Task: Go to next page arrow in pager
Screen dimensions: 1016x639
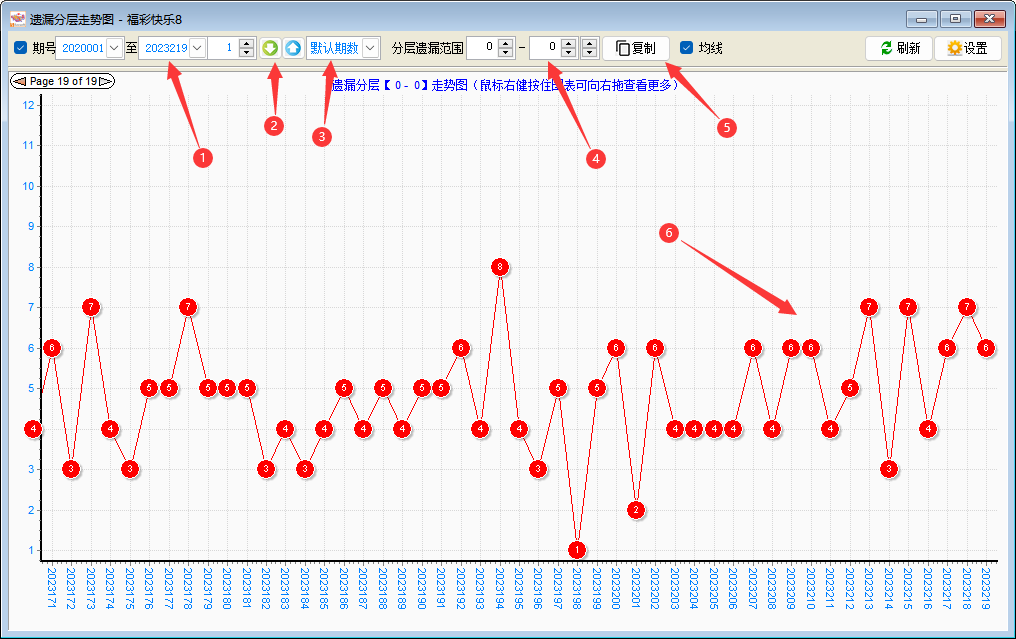Action: pyautogui.click(x=105, y=81)
